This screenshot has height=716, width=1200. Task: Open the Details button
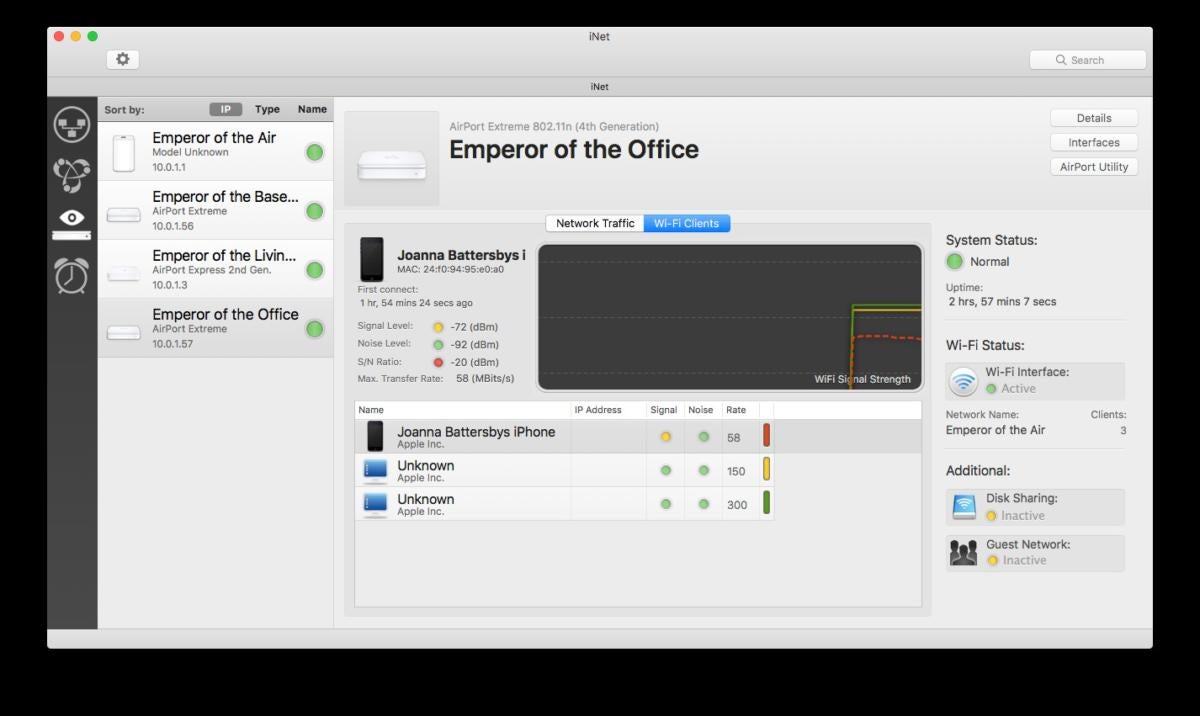(1094, 118)
